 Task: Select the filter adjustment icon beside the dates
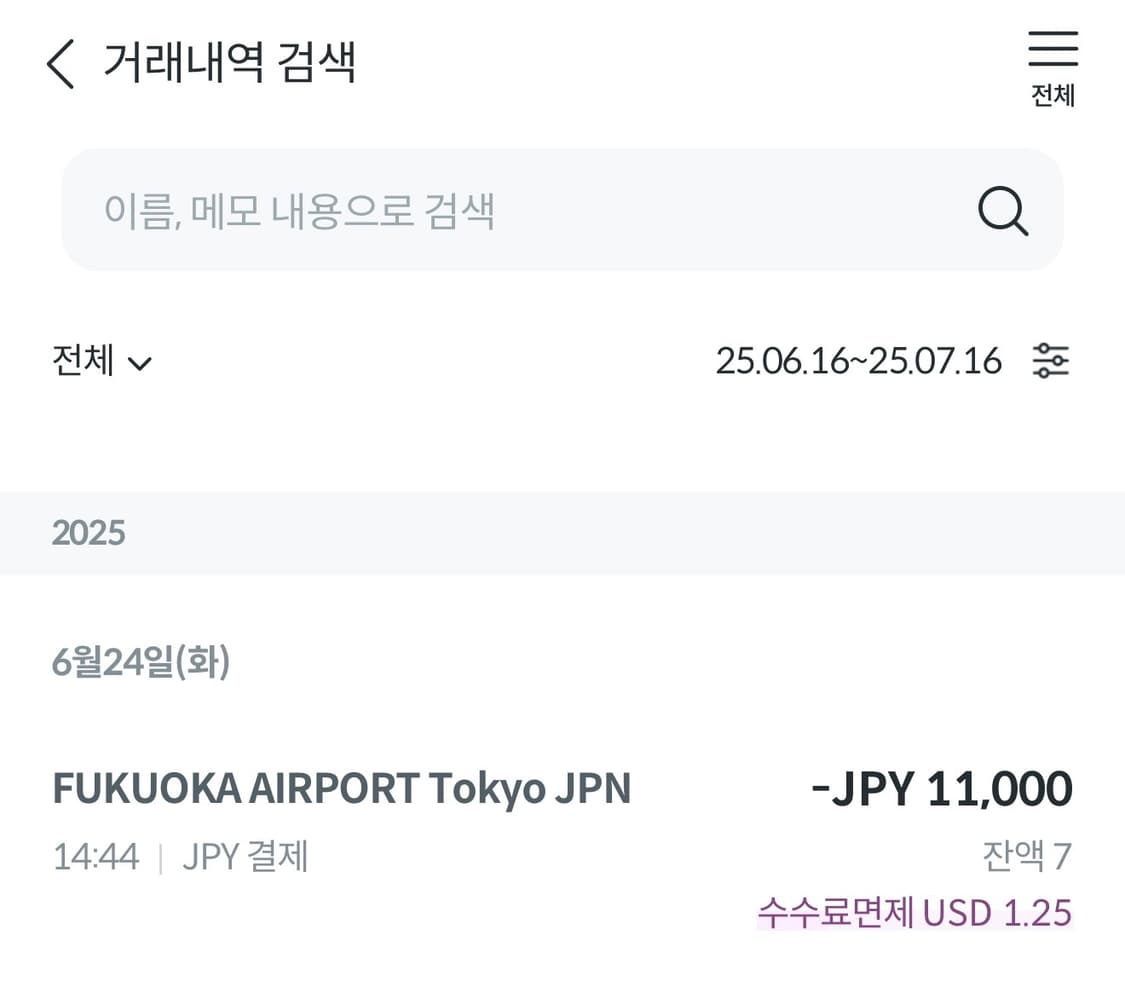(x=1052, y=361)
